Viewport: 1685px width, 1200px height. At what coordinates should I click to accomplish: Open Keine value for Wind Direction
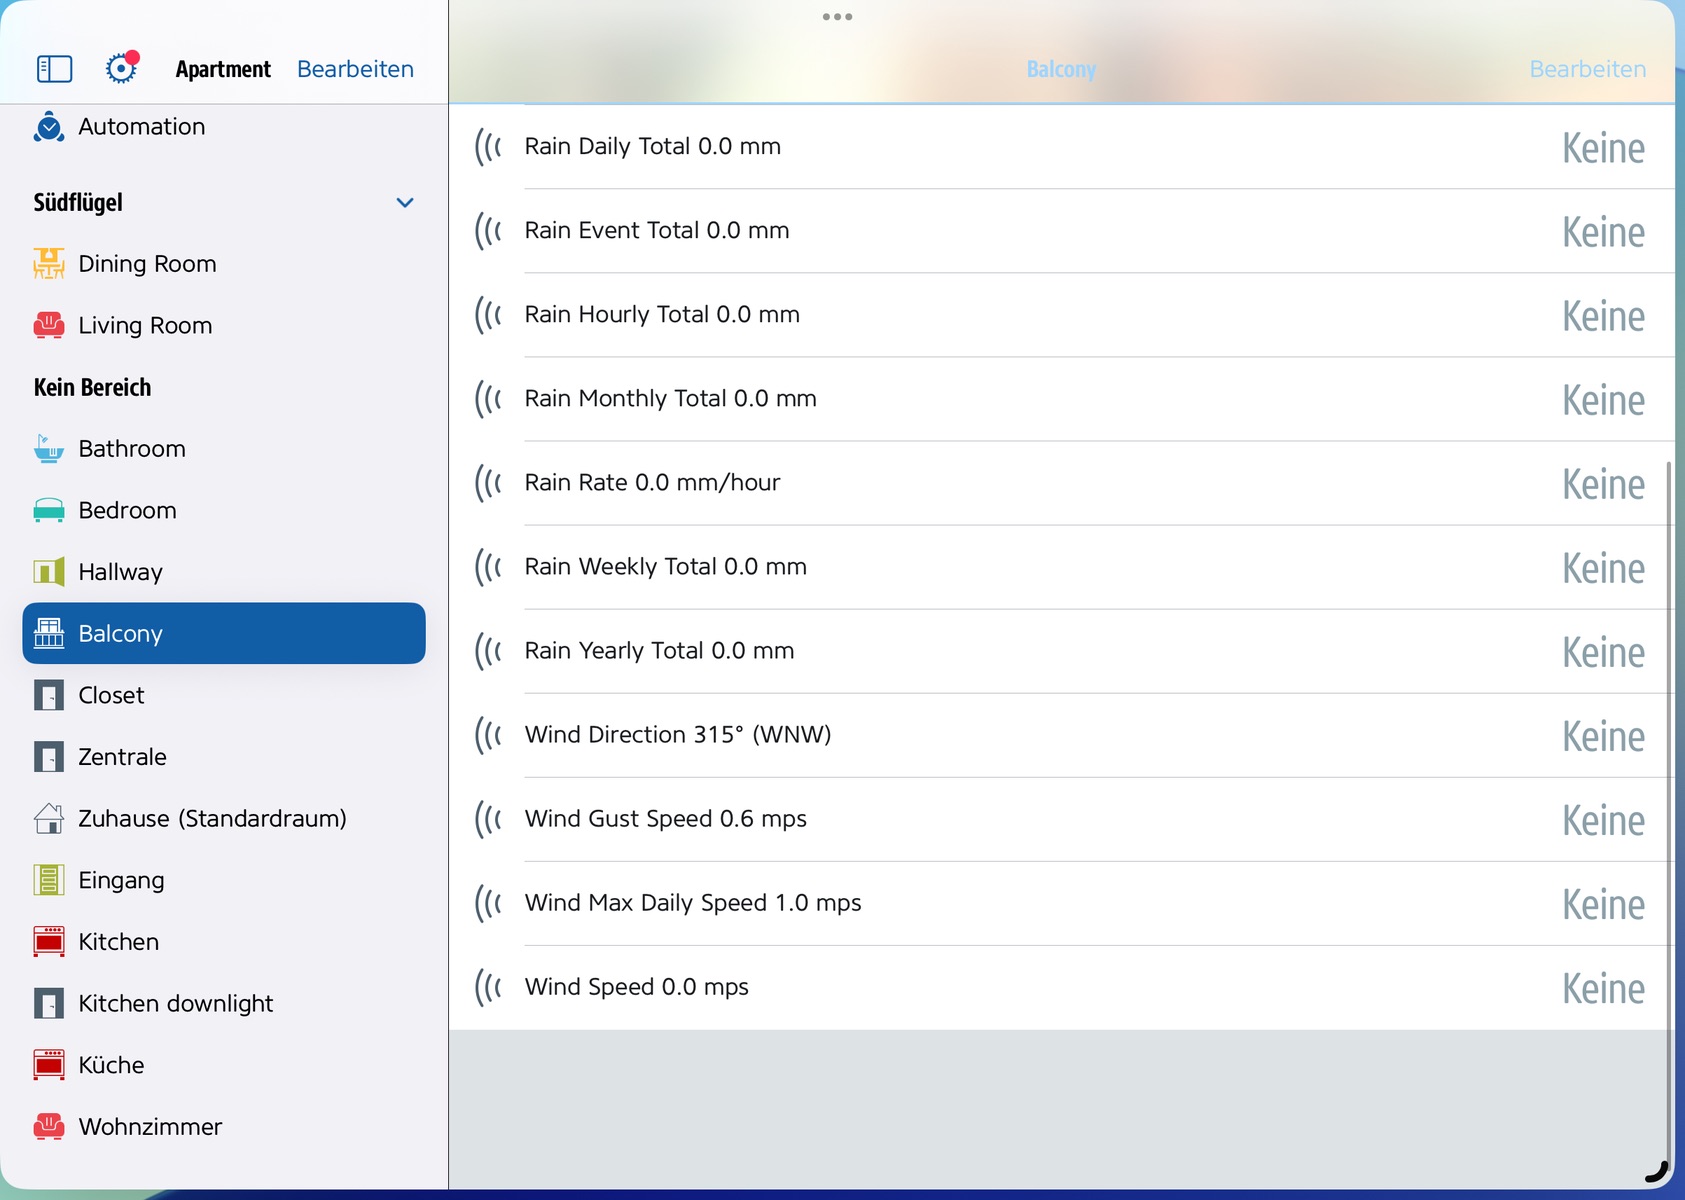click(1602, 736)
